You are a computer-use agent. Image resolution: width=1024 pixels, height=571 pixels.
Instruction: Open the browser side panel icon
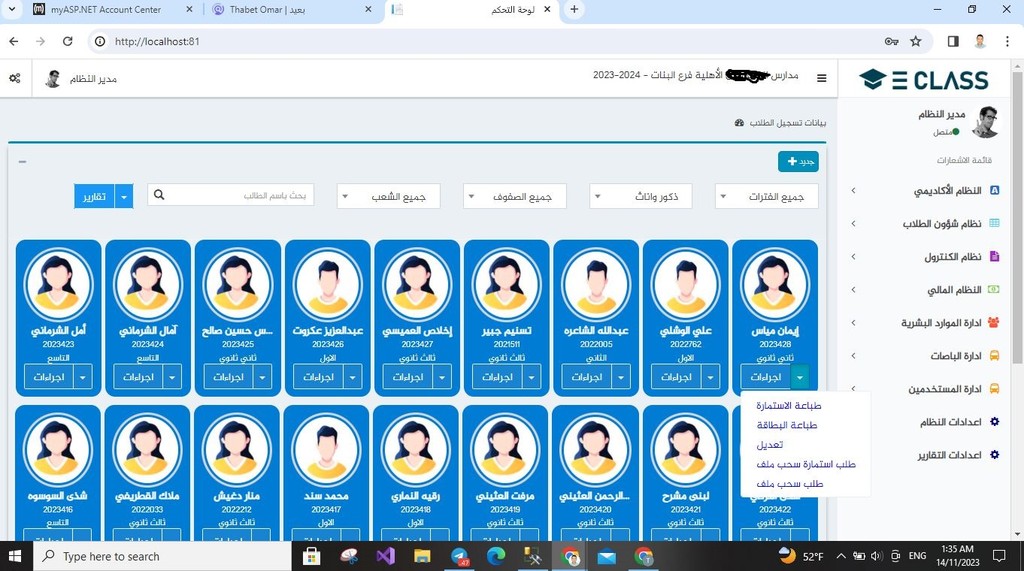coord(953,41)
